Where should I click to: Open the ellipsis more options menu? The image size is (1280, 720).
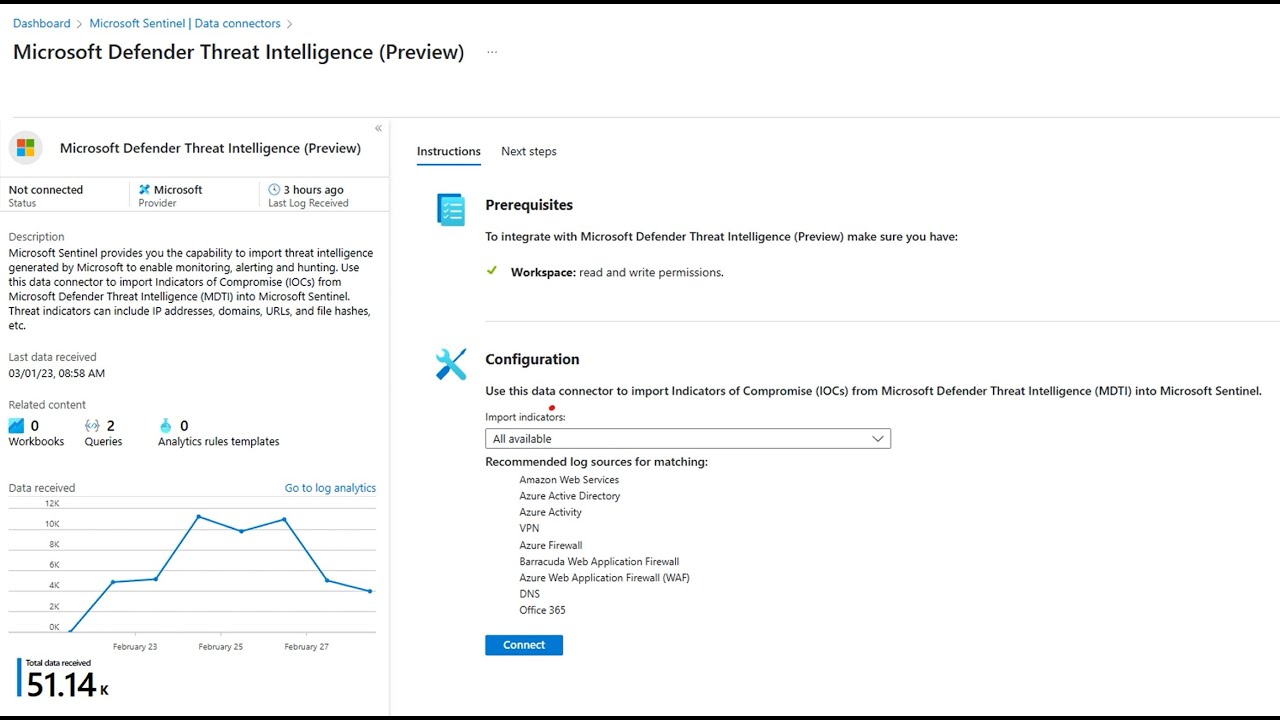[492, 52]
